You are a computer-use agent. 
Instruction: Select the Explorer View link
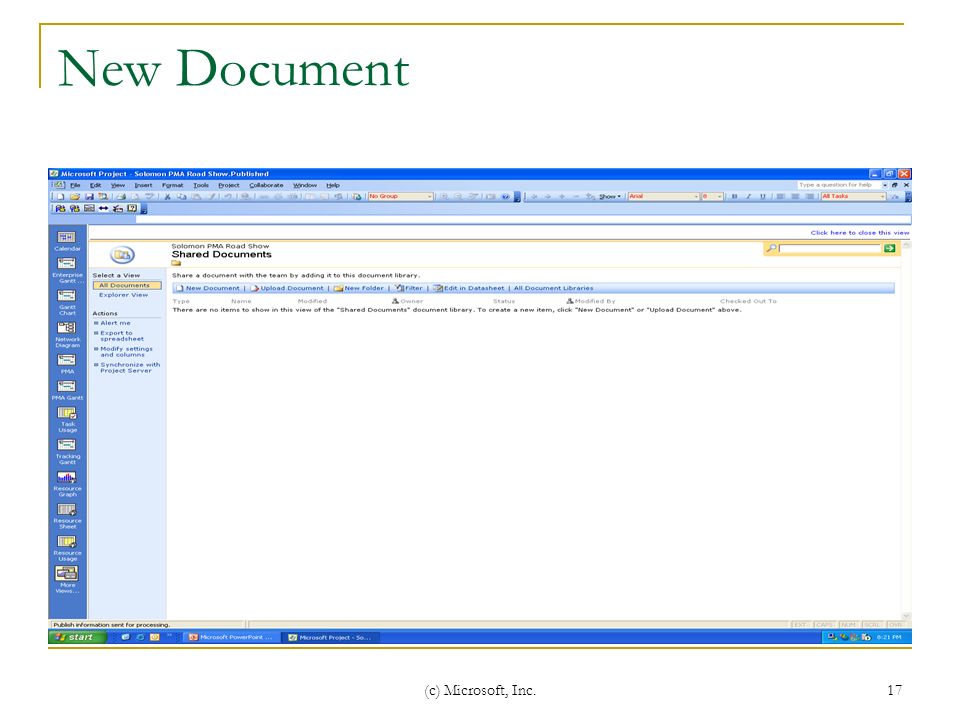(x=124, y=295)
